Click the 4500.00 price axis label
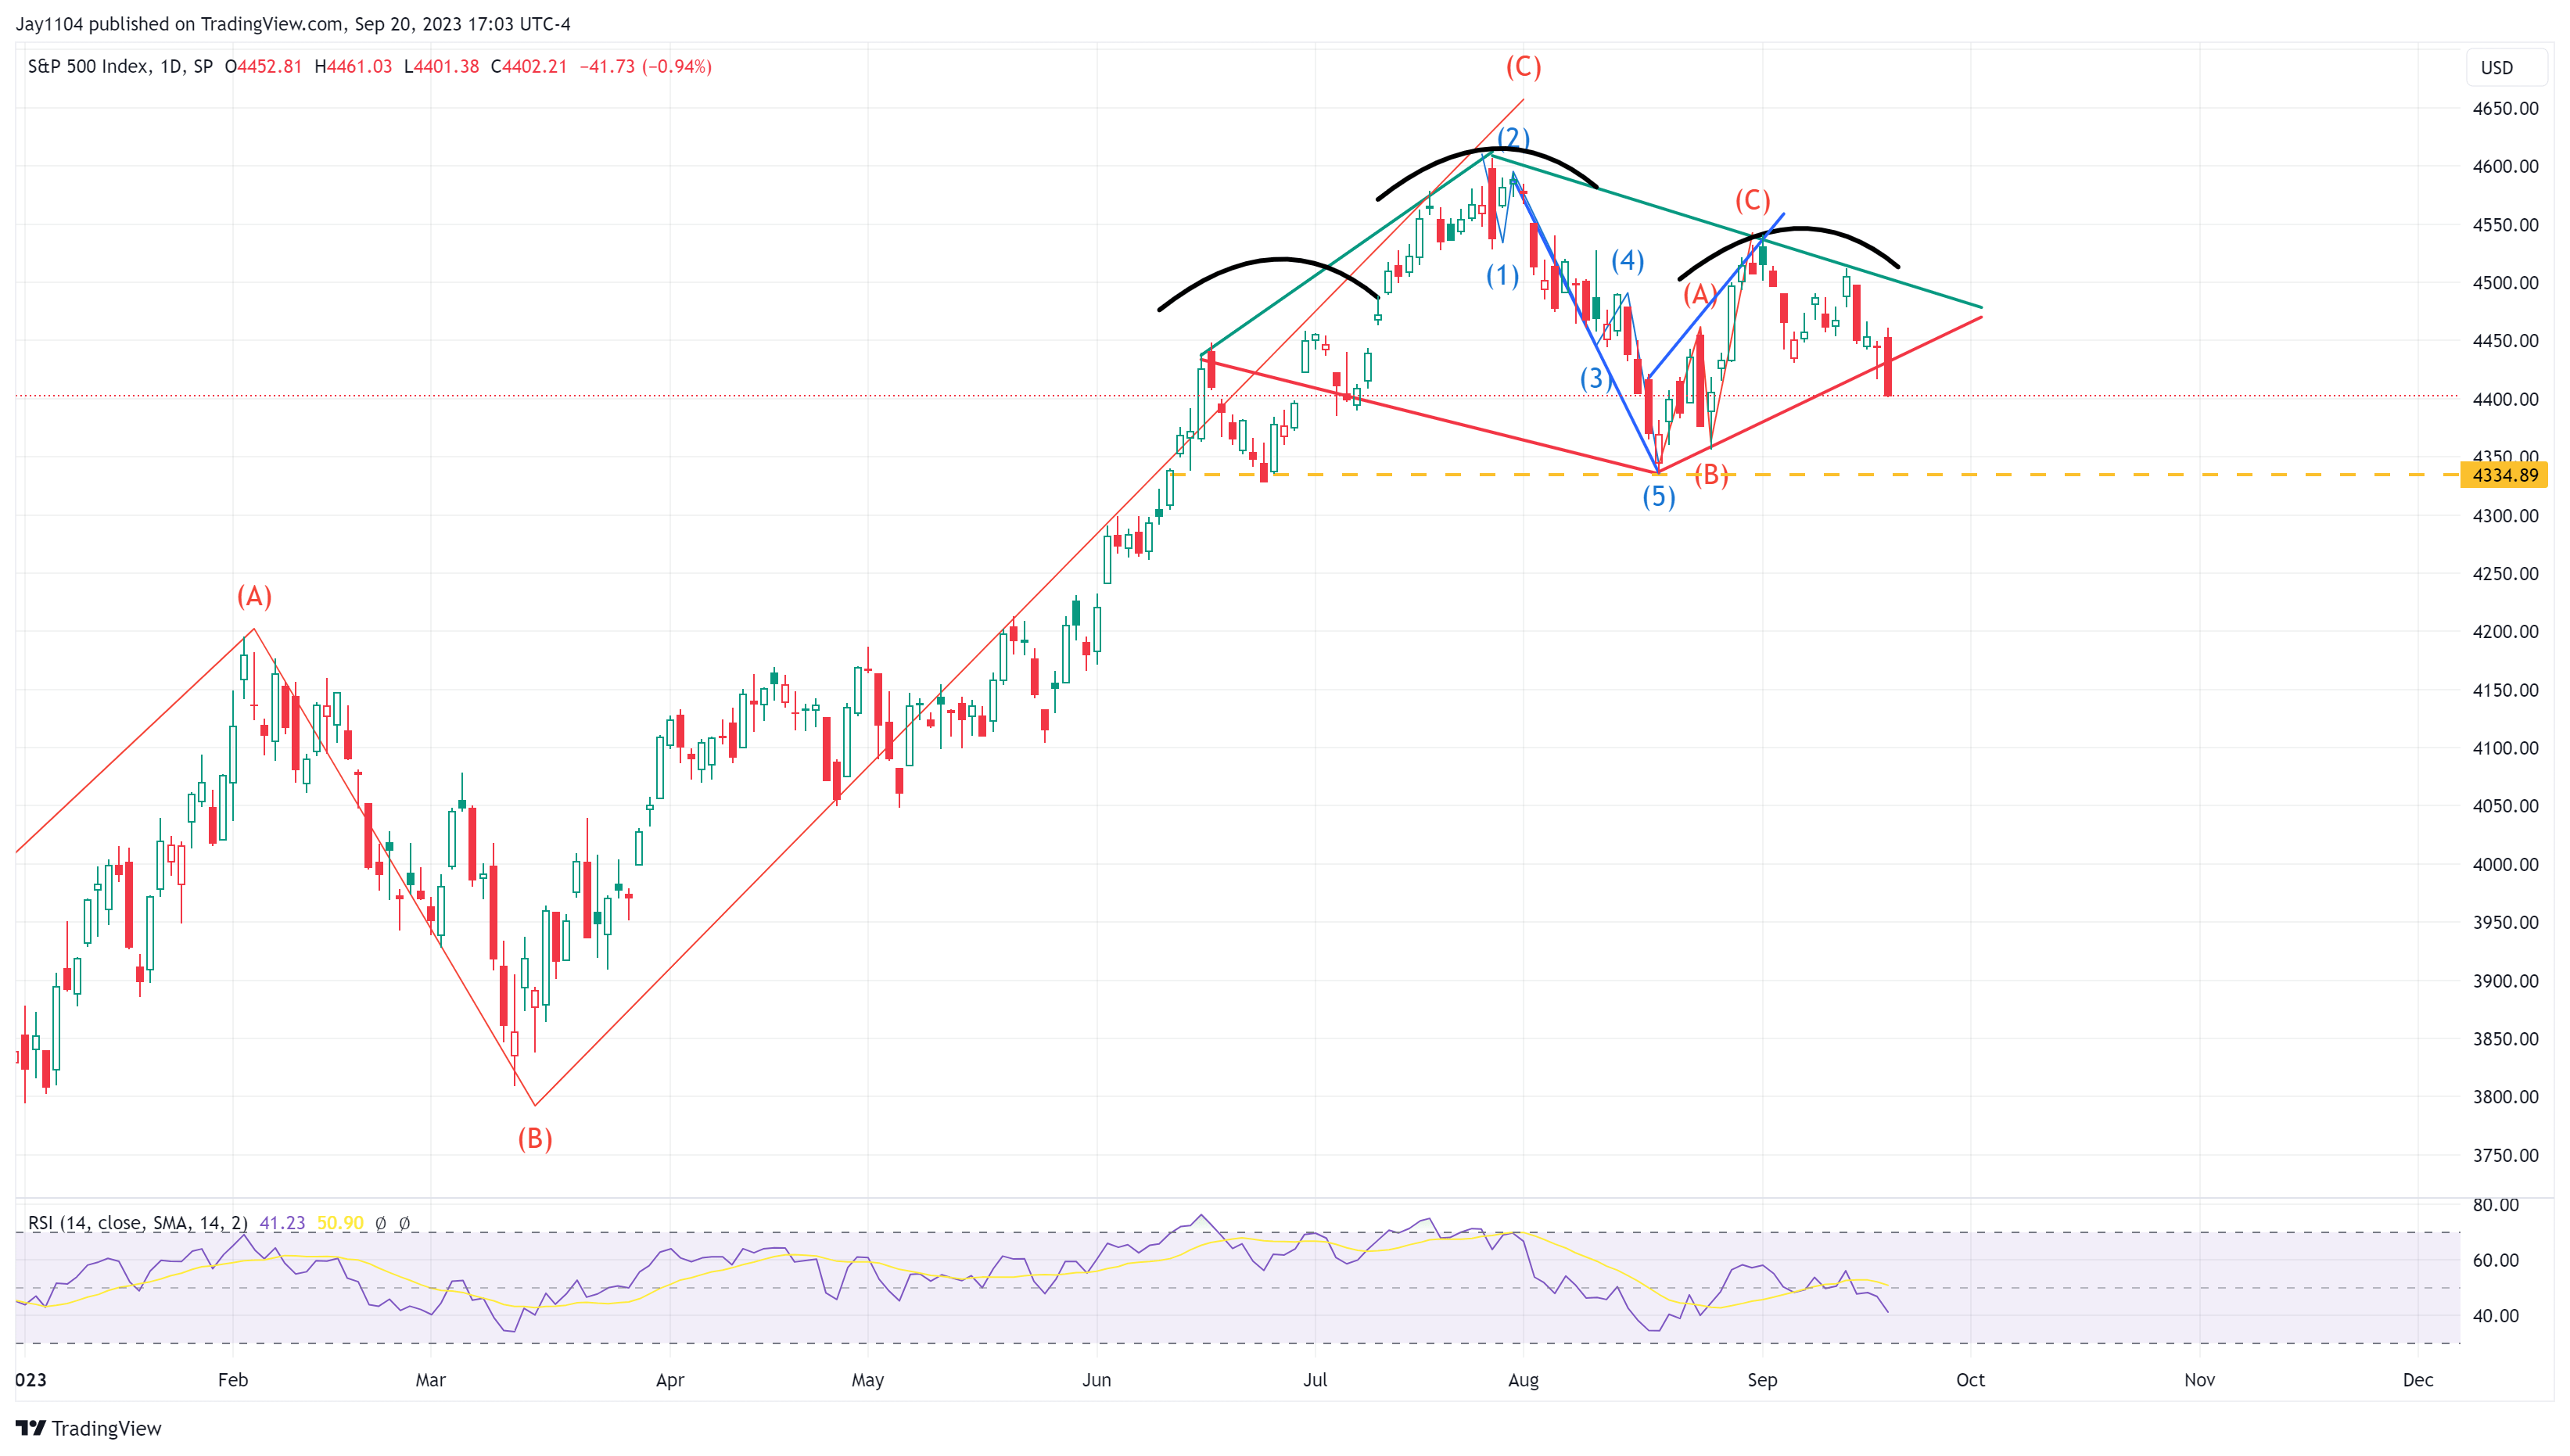This screenshot has height=1456, width=2570. [2505, 283]
